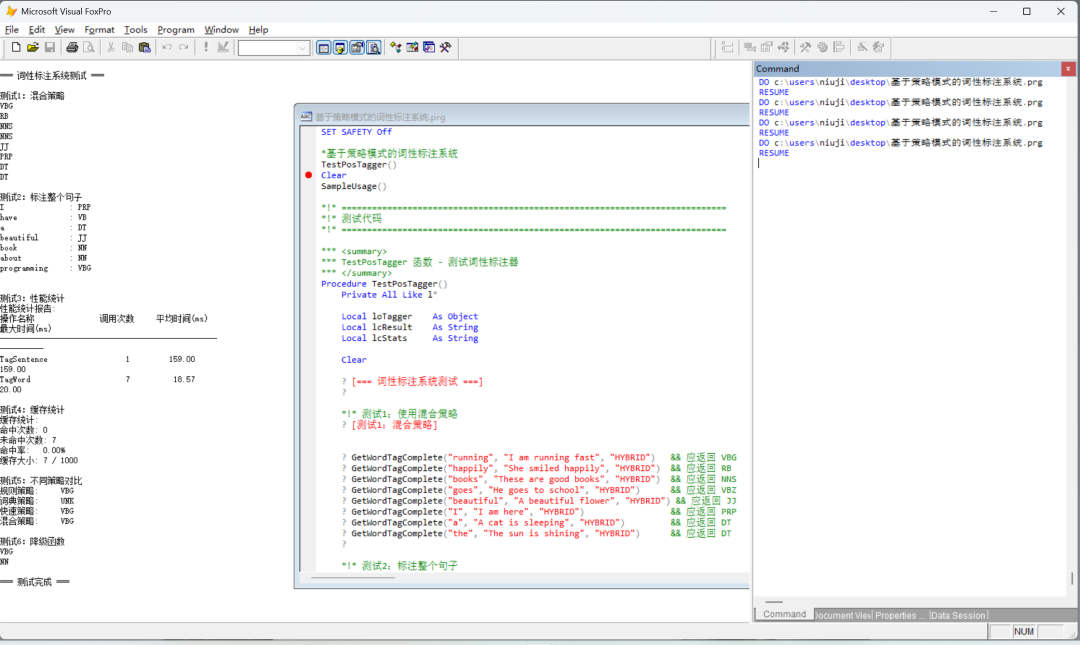Toggle the Document View Window button
Viewport: 1080px width, 645px height.
click(372, 47)
